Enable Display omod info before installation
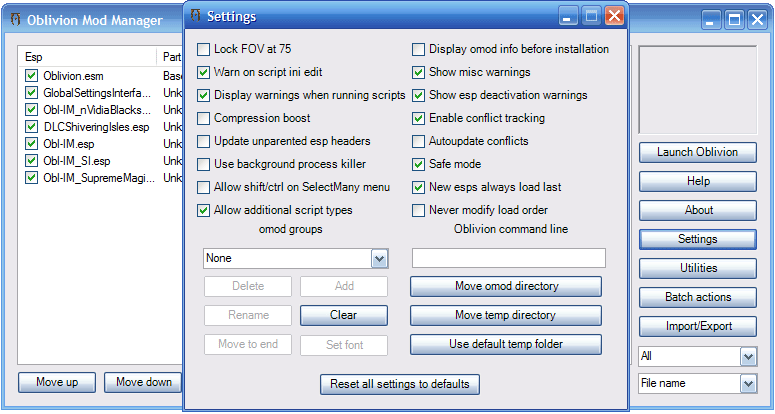The image size is (775, 414). 418,49
